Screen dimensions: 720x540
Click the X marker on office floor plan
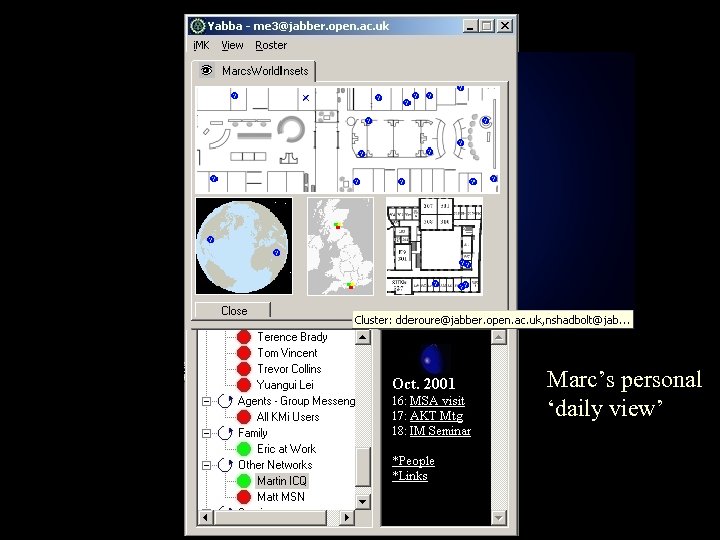[x=306, y=98]
